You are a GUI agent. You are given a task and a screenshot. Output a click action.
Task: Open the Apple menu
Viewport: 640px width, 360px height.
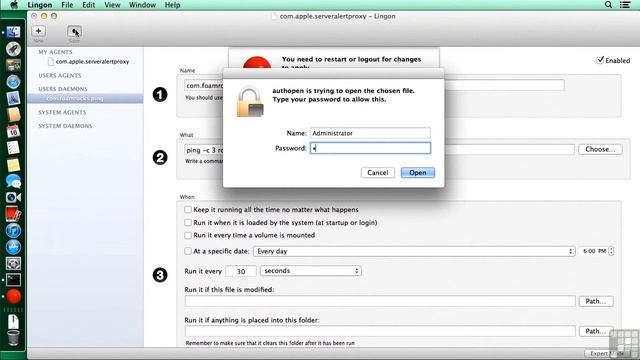pyautogui.click(x=14, y=5)
